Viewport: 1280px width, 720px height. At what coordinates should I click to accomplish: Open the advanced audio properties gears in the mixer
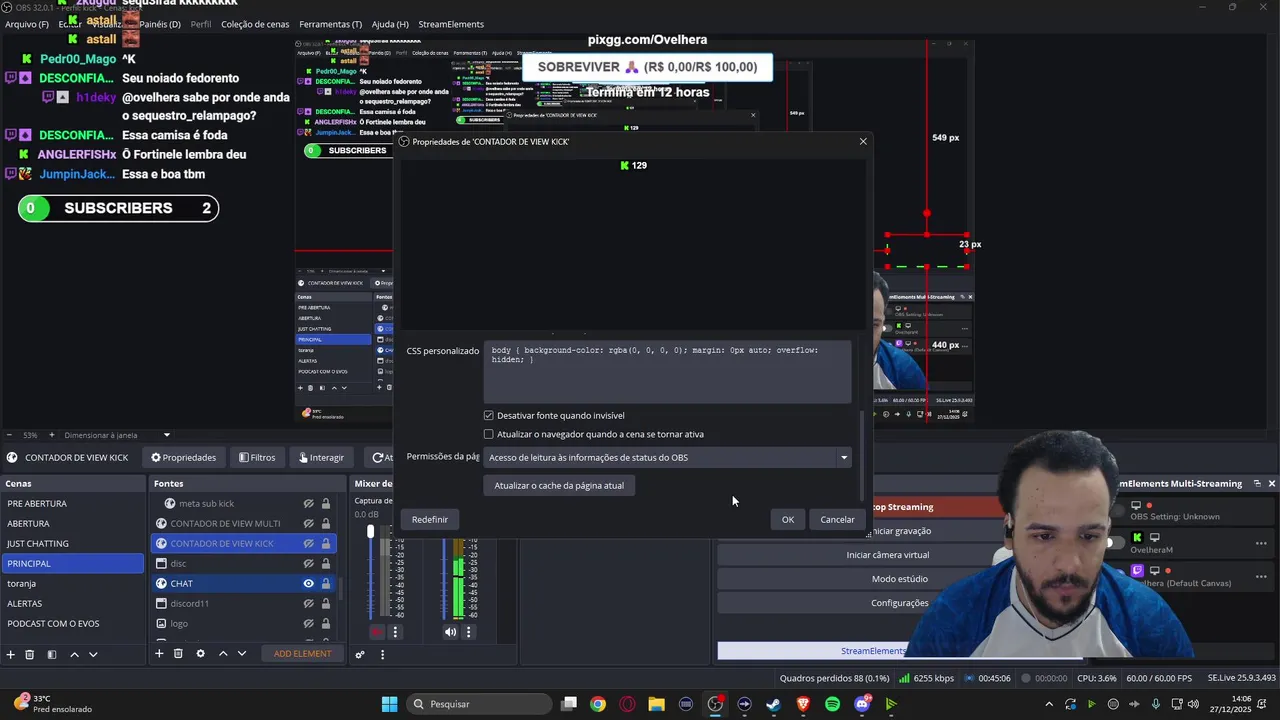click(x=360, y=655)
